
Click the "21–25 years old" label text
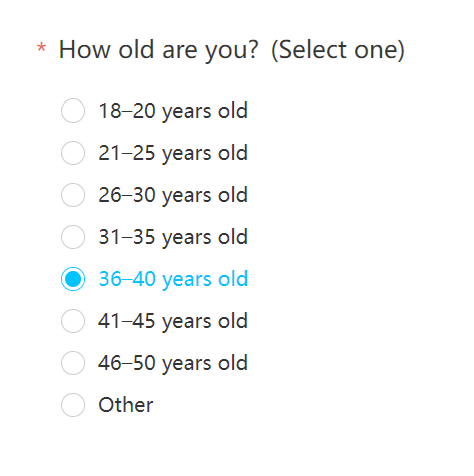pyautogui.click(x=173, y=153)
